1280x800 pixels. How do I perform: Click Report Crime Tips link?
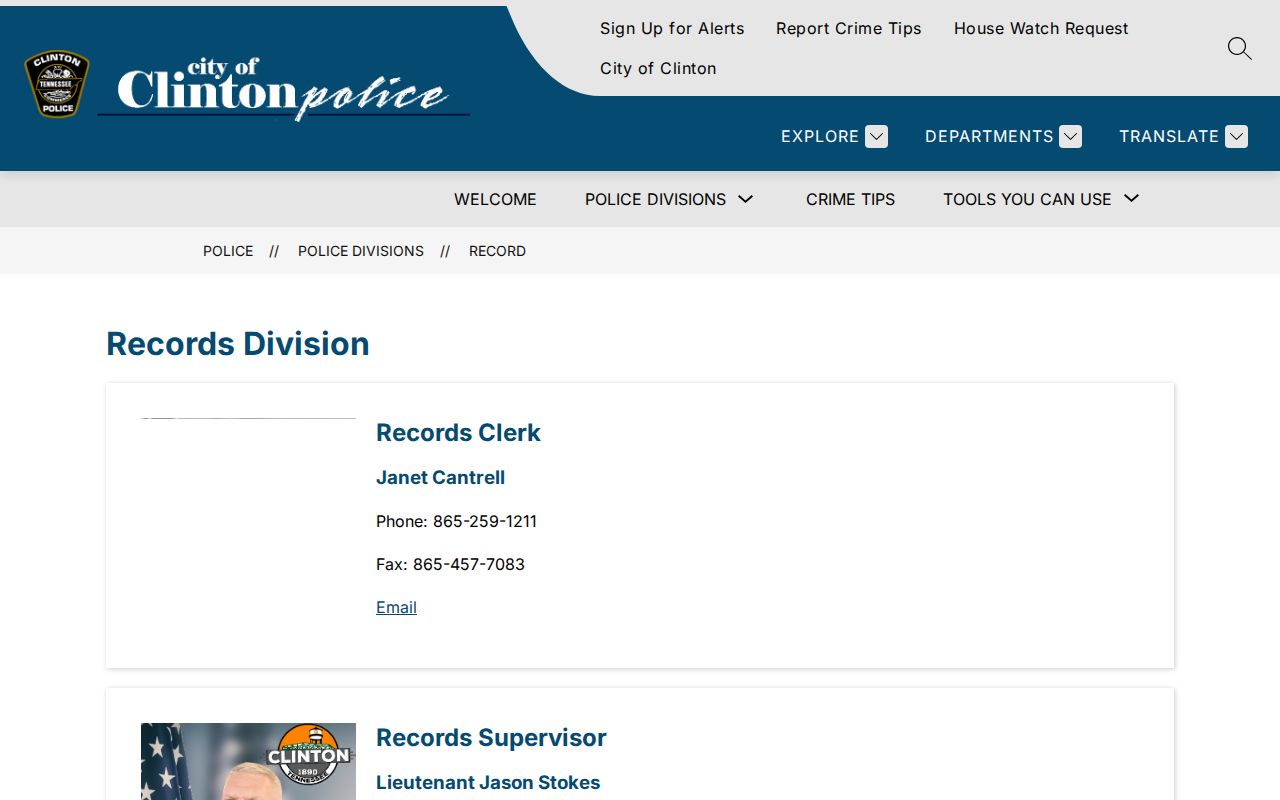click(849, 28)
